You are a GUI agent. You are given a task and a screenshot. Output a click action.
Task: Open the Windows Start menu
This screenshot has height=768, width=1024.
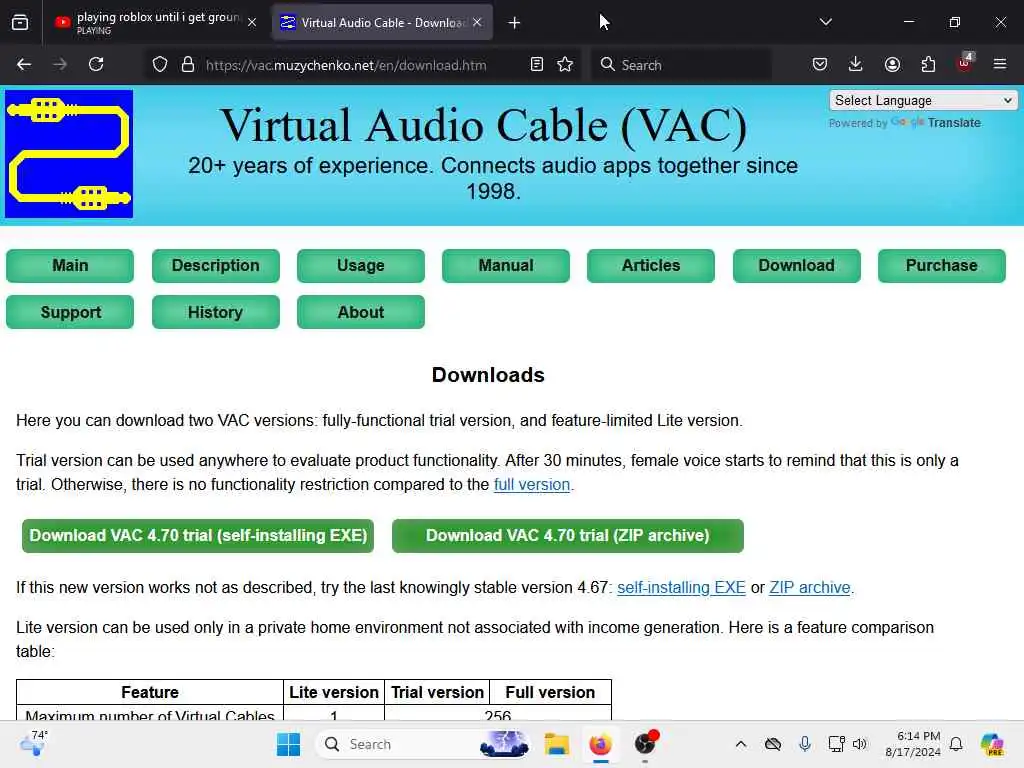coord(288,744)
